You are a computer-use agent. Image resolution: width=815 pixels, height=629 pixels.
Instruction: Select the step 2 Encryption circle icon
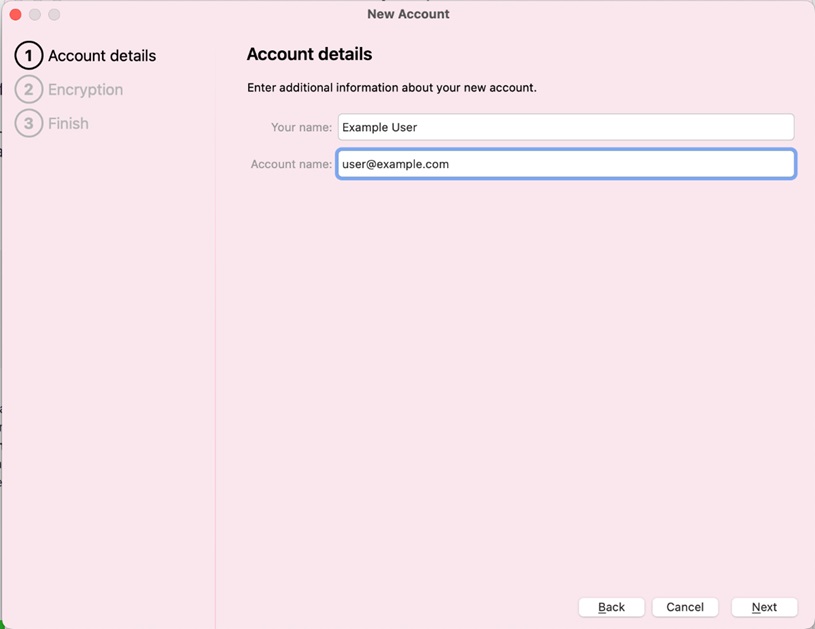coord(29,90)
